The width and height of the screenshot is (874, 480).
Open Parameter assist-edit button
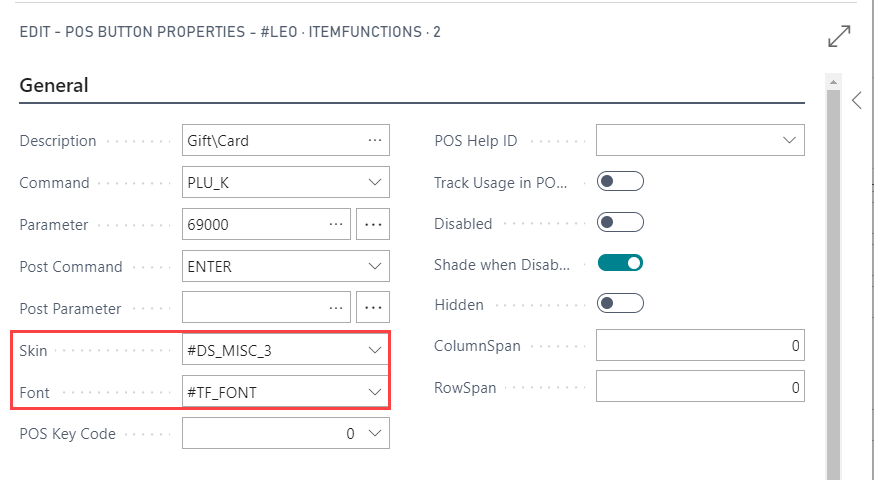point(373,225)
